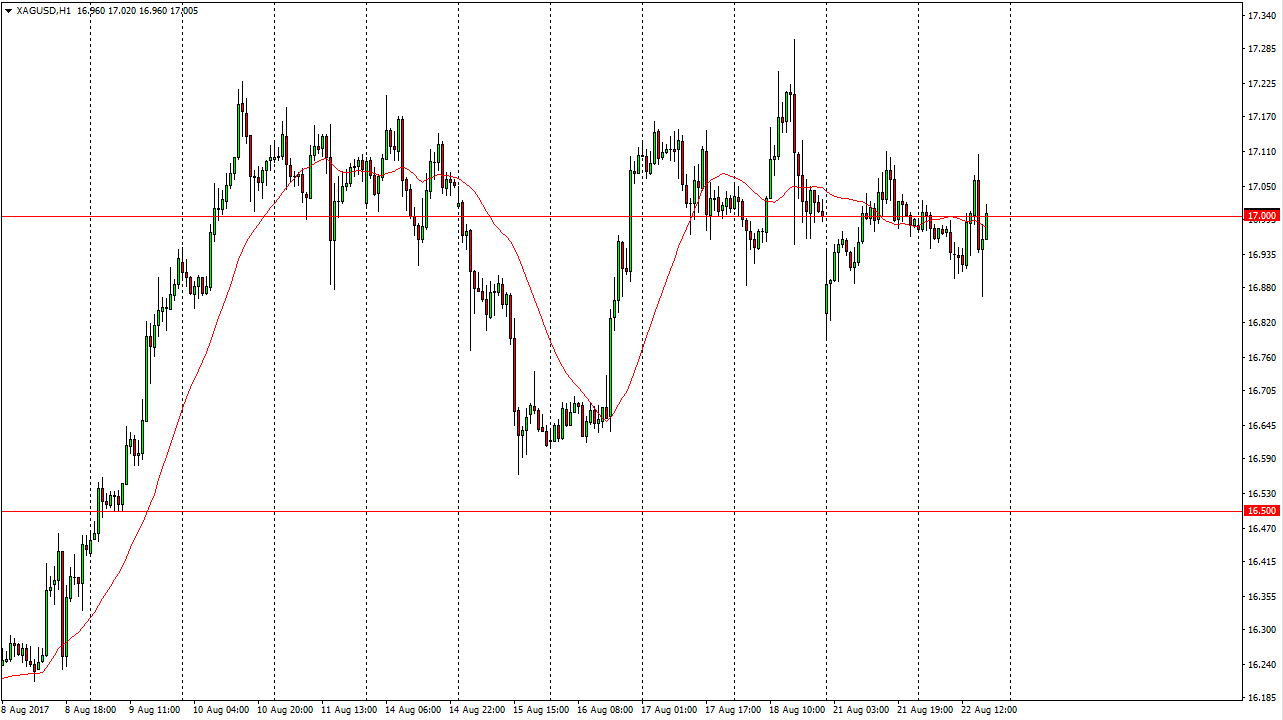Click the dropdown triangle beside XAGUSD,H1
The image size is (1283, 720).
tap(7, 10)
